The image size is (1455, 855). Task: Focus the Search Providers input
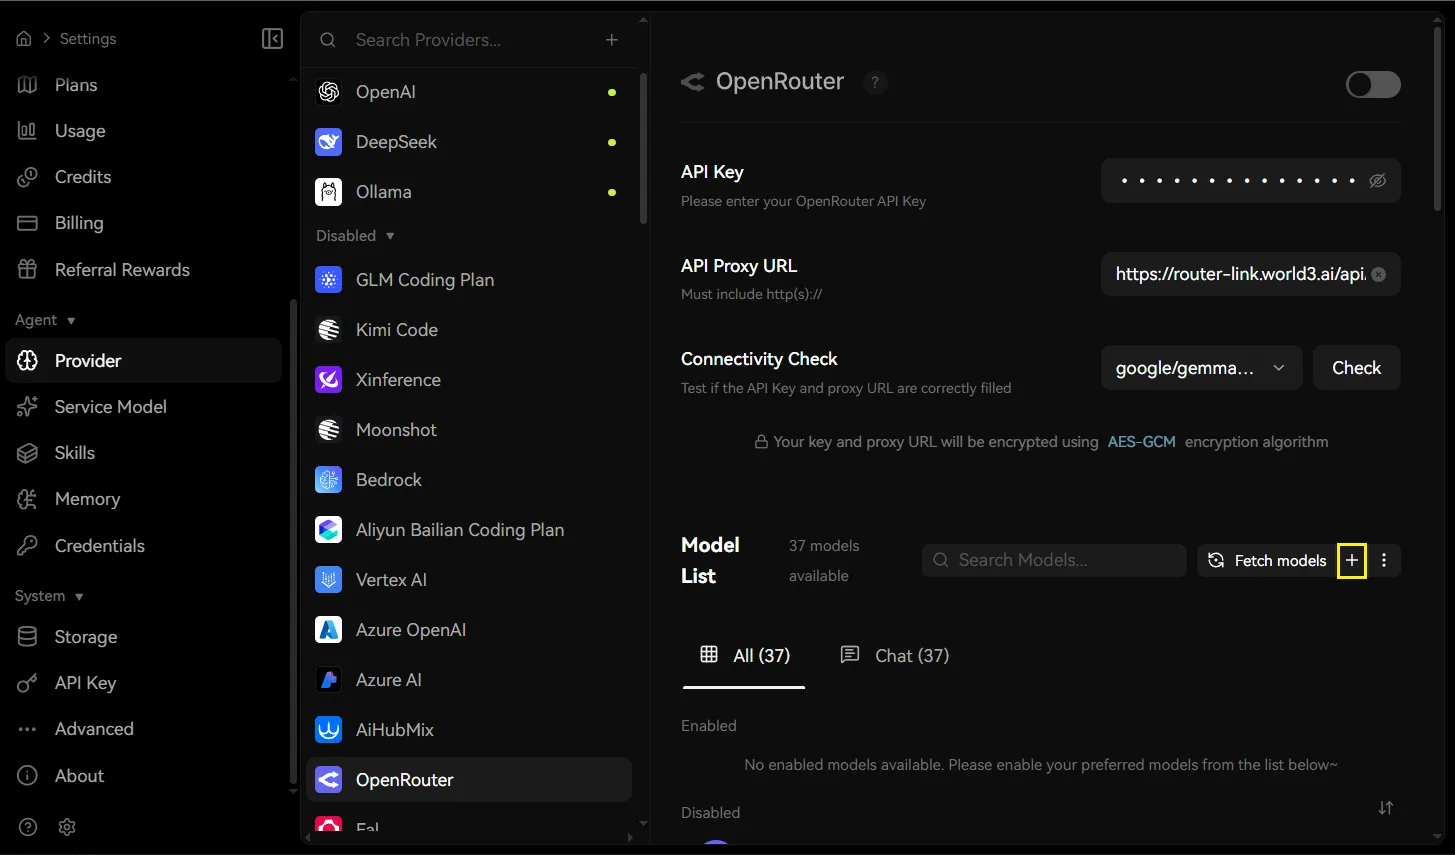pos(470,40)
